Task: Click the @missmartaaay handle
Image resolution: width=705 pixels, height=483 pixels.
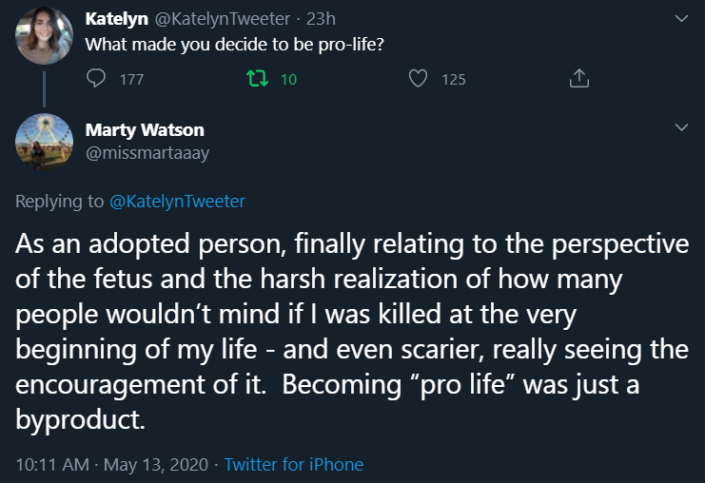Action: click(x=148, y=152)
